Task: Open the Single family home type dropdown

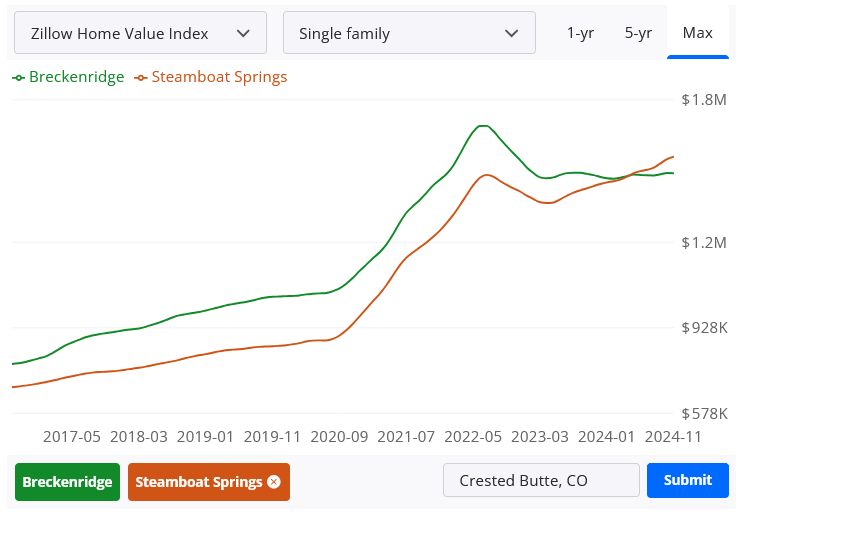Action: pos(409,33)
